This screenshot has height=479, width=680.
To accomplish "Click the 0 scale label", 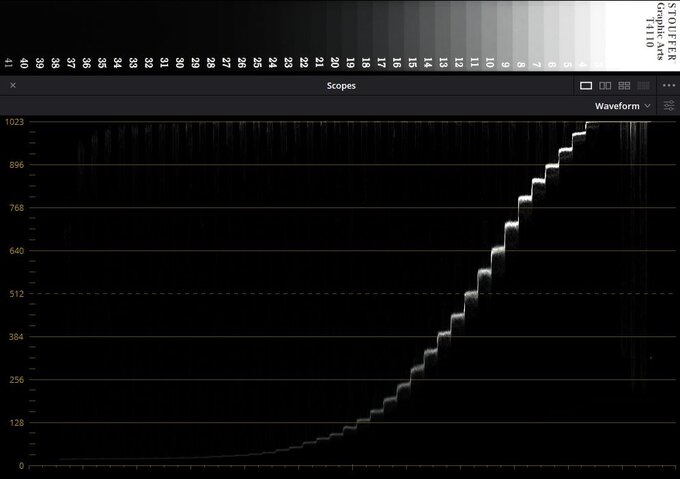I will point(21,466).
